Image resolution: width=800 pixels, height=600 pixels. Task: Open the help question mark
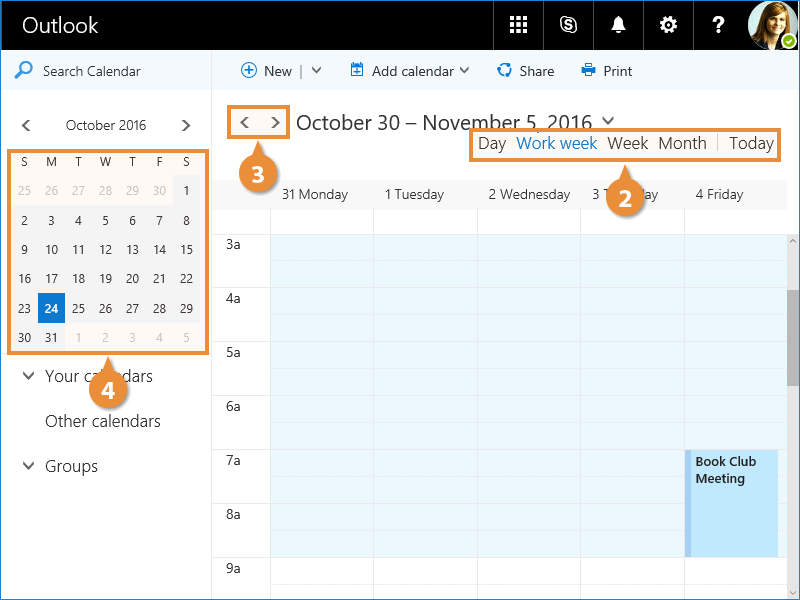718,25
